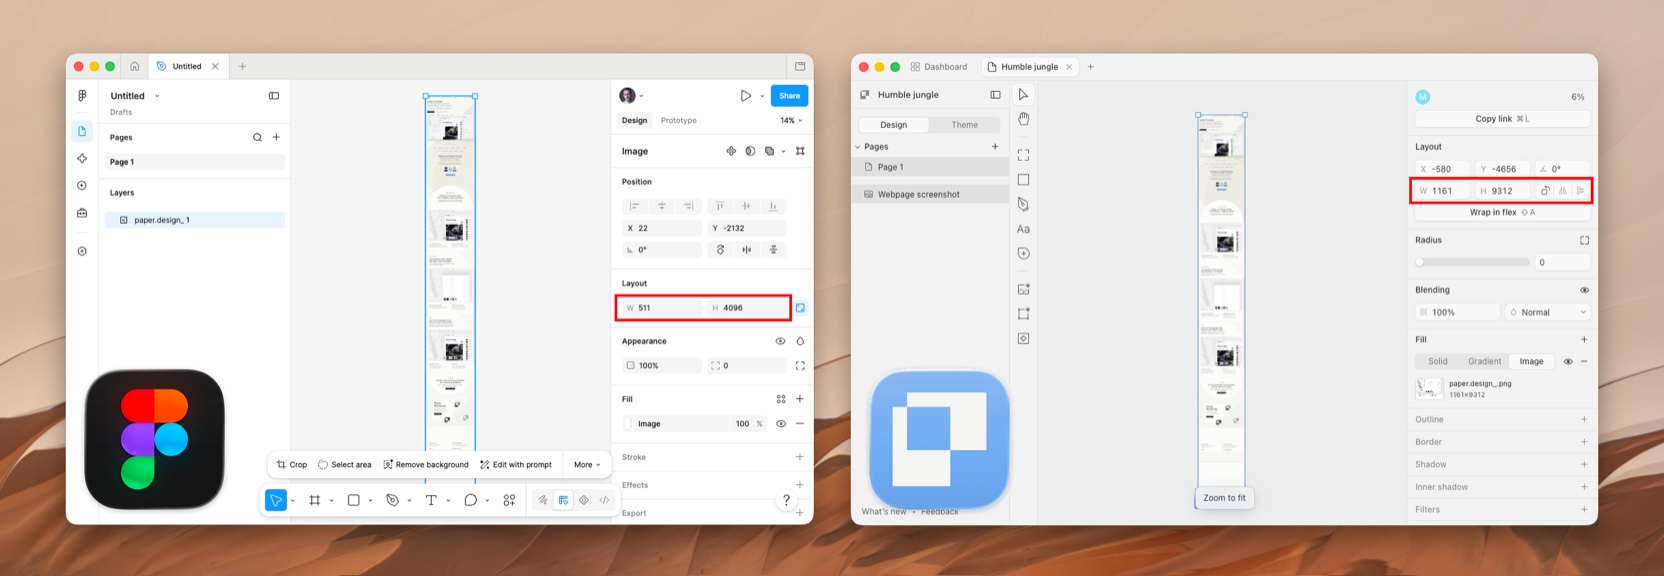
Task: Expand Move tool options arrow in Figma
Action: [292, 501]
